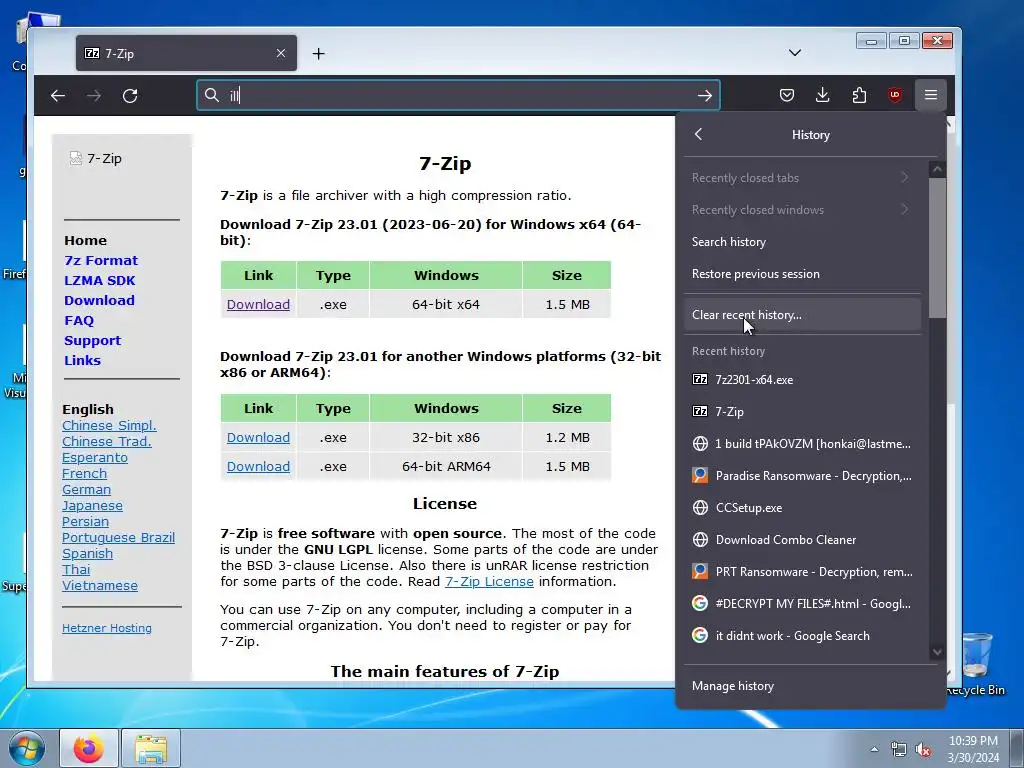Viewport: 1024px width, 768px height.
Task: Open 7z2301-x64.exe history entry
Action: tap(802, 379)
